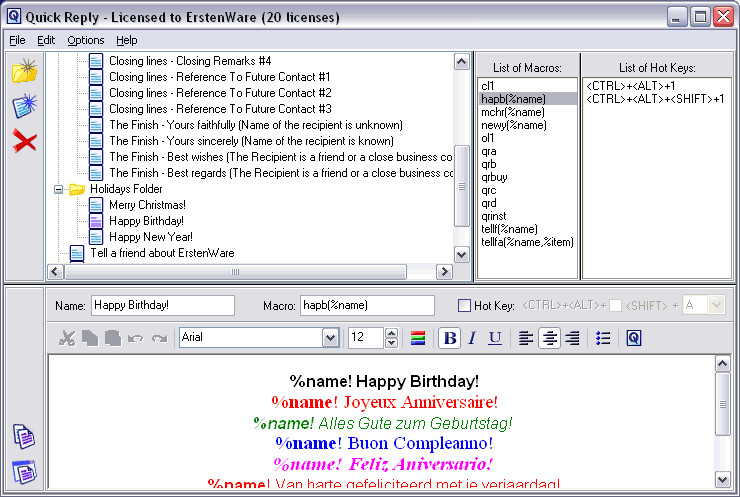This screenshot has width=740, height=497.
Task: Open the Edit menu
Action: (46, 40)
